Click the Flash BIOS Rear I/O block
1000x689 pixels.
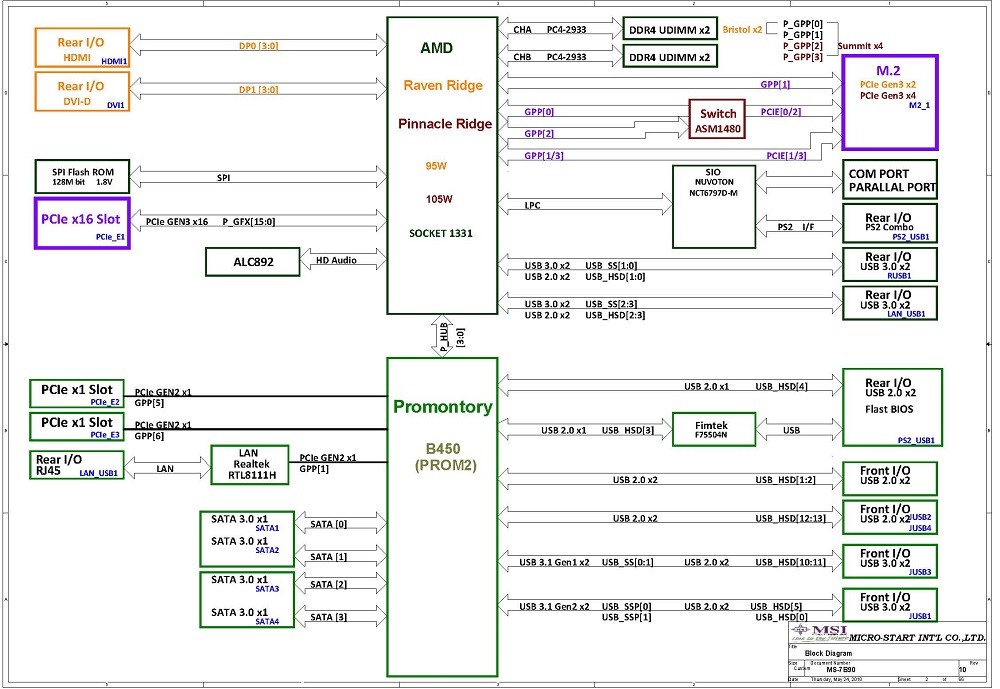click(x=890, y=406)
